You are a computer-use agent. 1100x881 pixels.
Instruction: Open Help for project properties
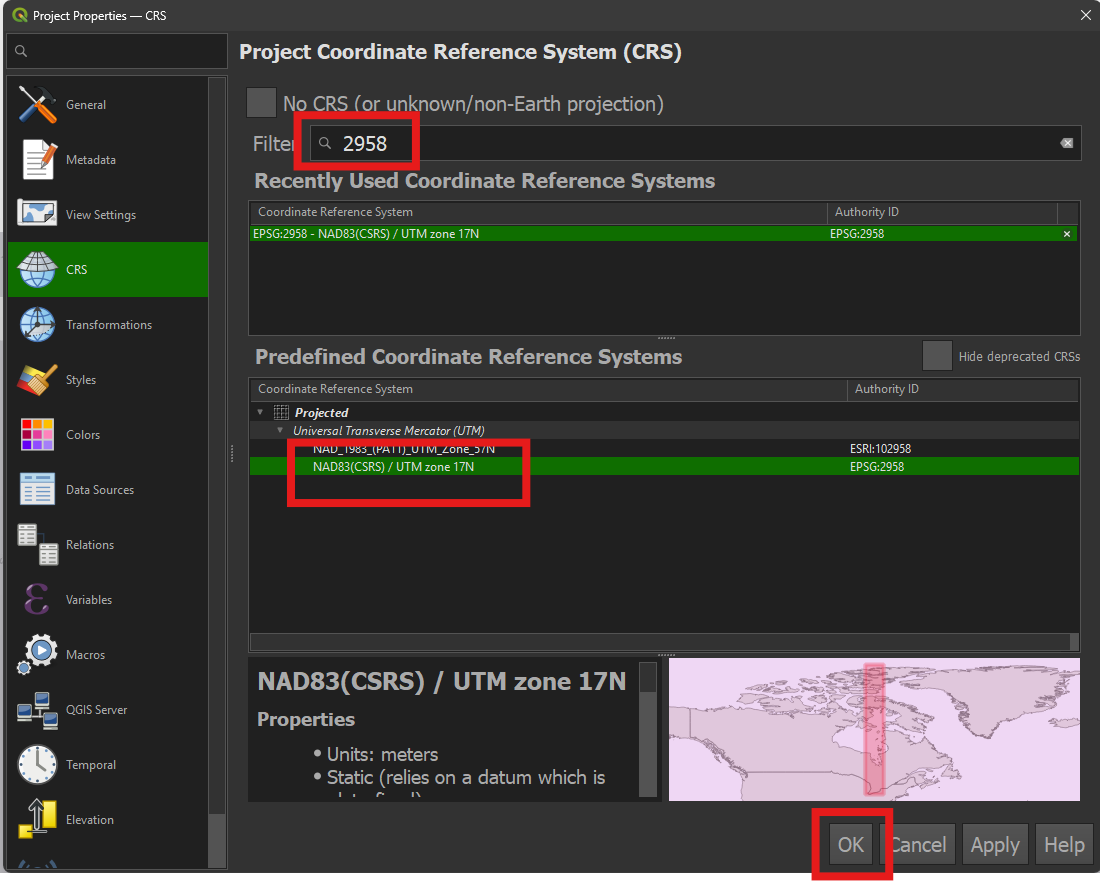(x=1064, y=845)
